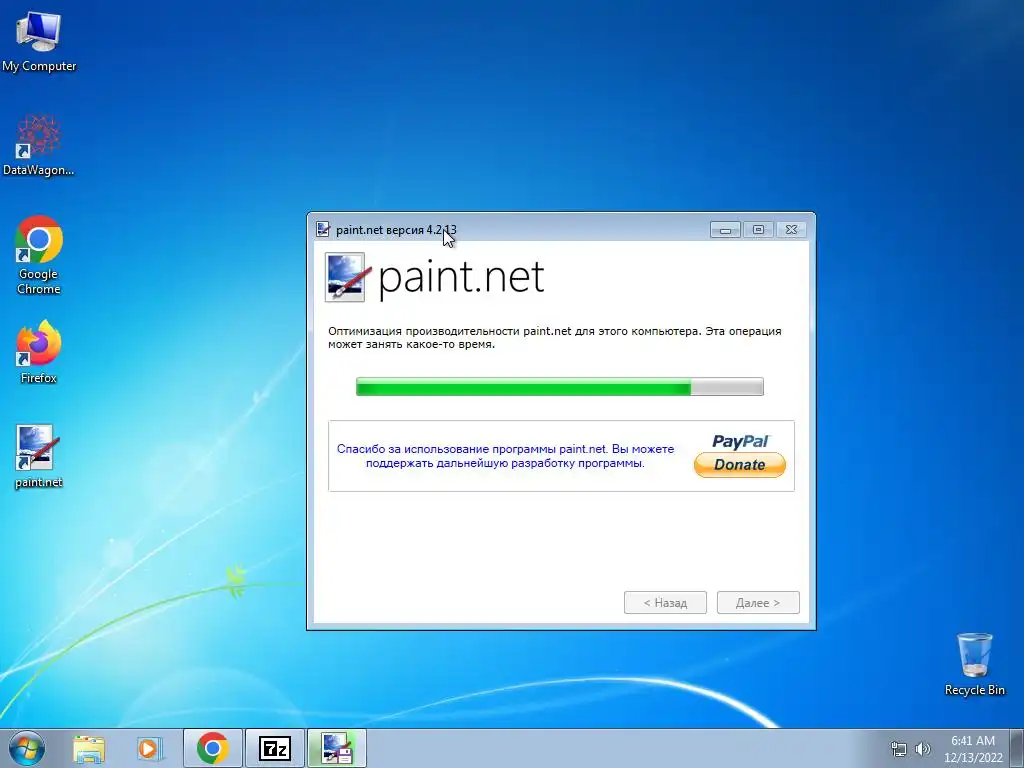Viewport: 1024px width, 768px height.
Task: Maximize the paint.net installer window
Action: (x=758, y=230)
